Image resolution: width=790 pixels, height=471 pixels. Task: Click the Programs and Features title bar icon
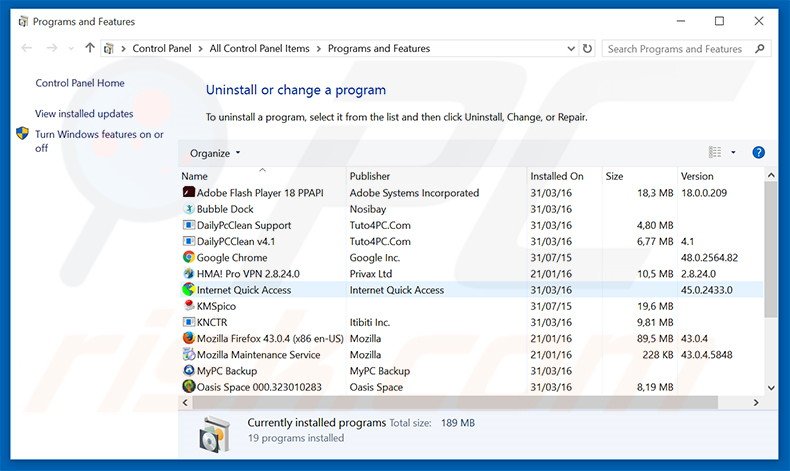point(23,22)
